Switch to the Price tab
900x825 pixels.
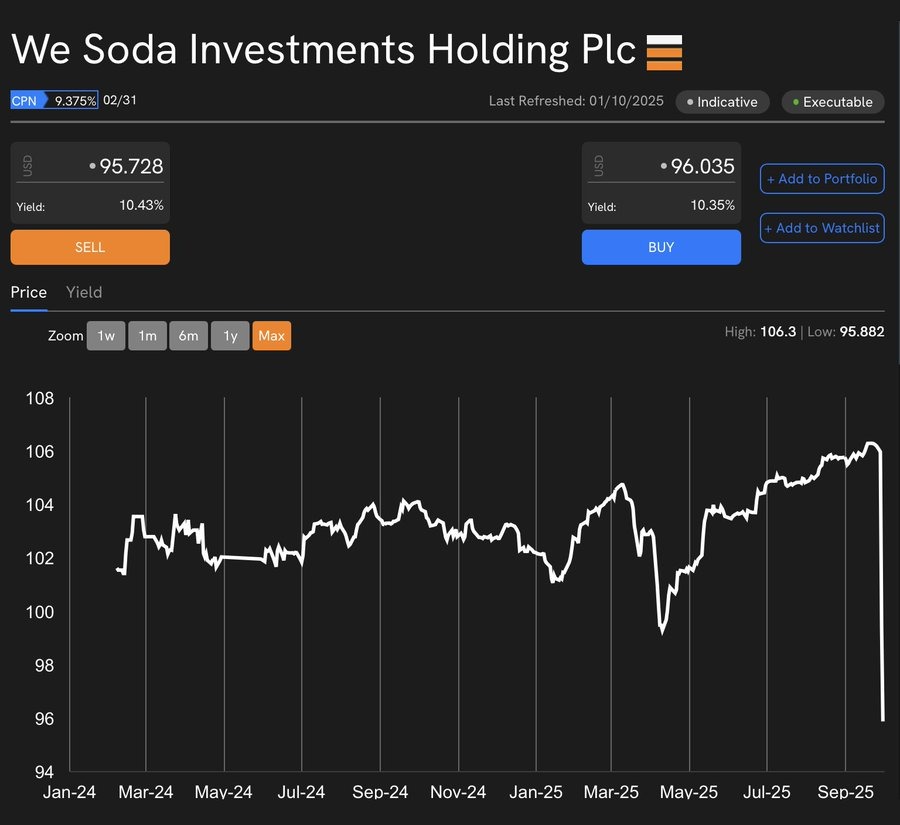[29, 292]
